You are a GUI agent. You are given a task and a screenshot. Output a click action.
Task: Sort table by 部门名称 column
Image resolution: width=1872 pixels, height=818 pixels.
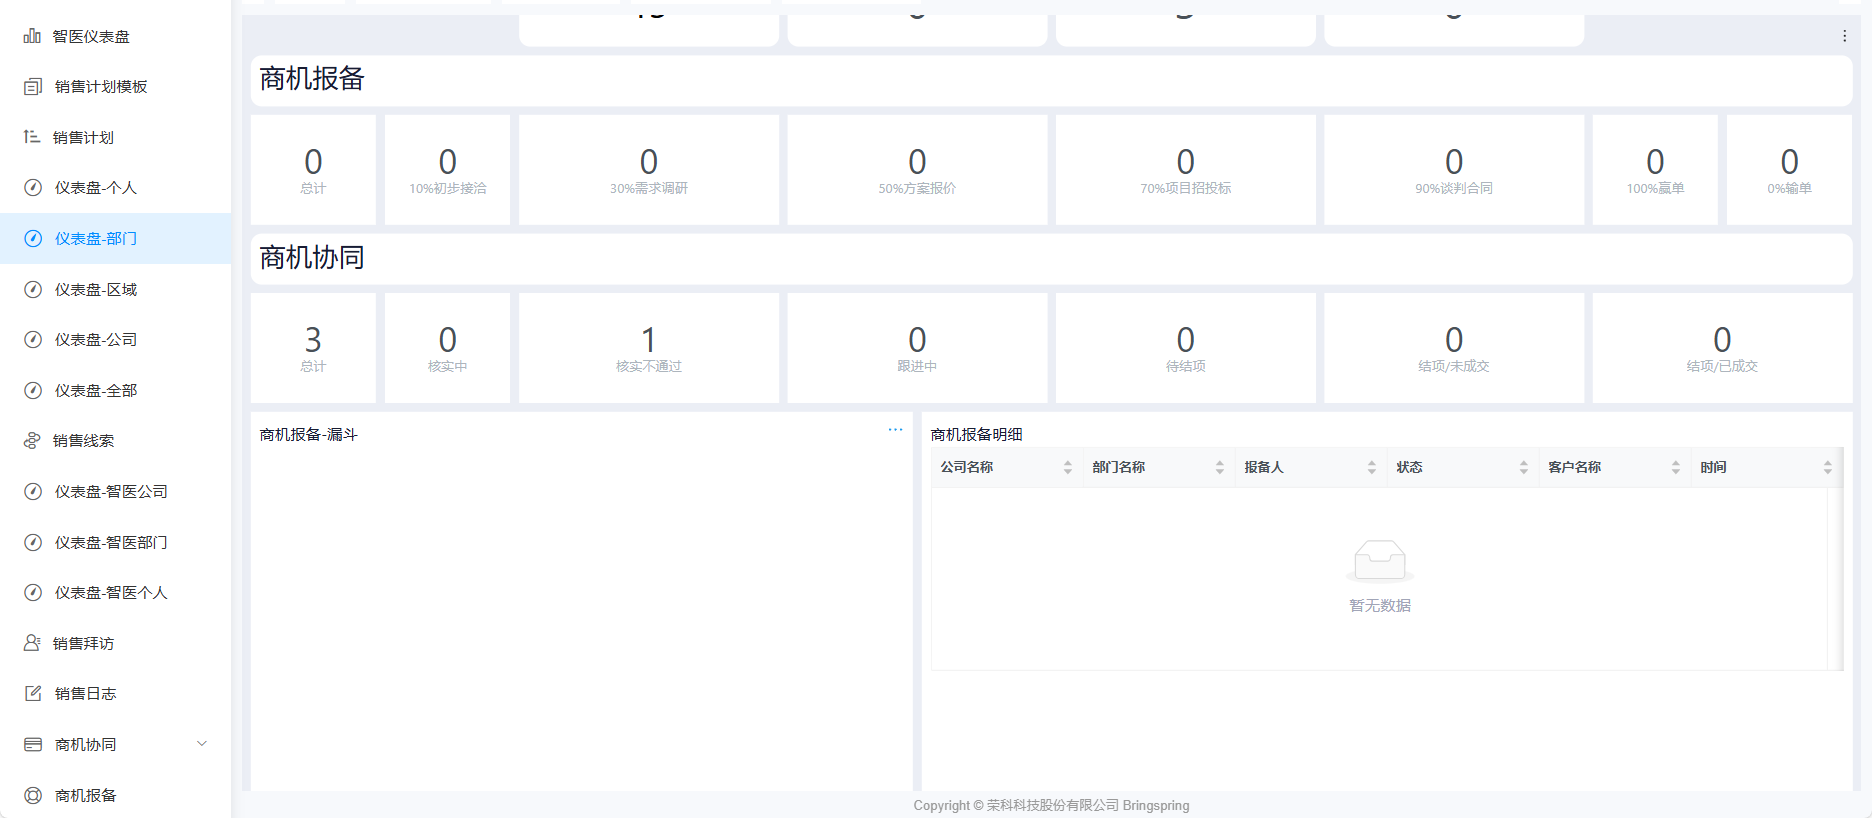1219,467
